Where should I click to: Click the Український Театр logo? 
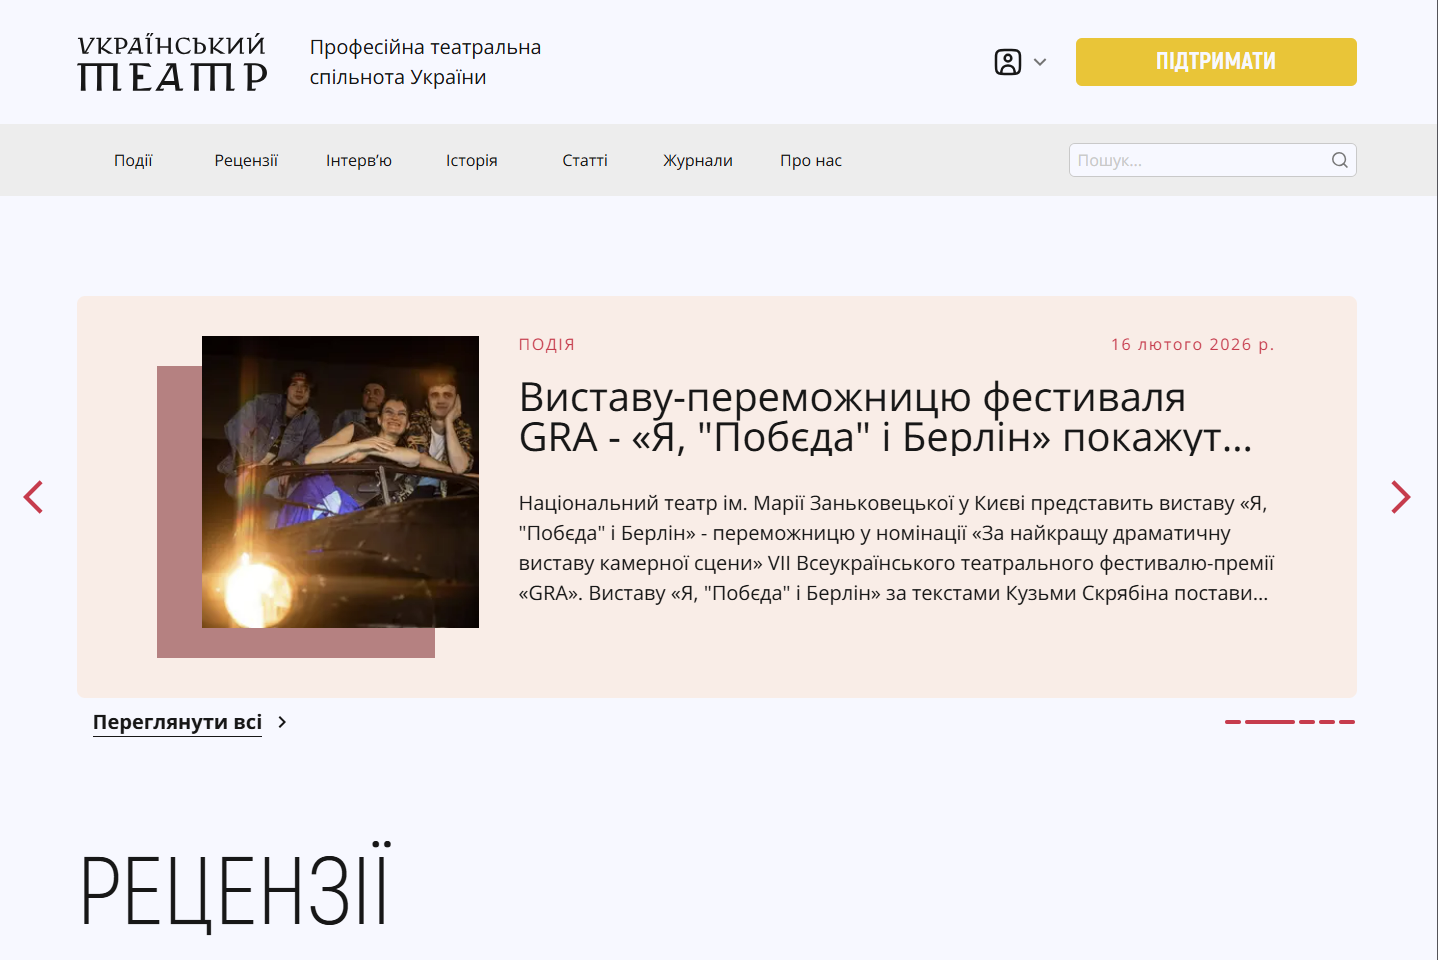tap(172, 63)
